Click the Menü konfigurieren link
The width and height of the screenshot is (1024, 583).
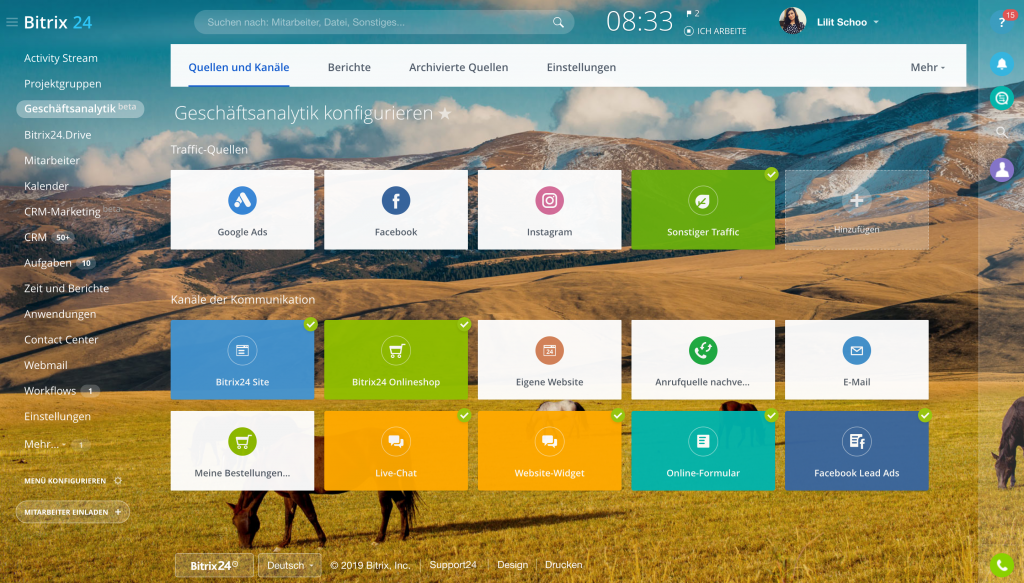pyautogui.click(x=65, y=481)
